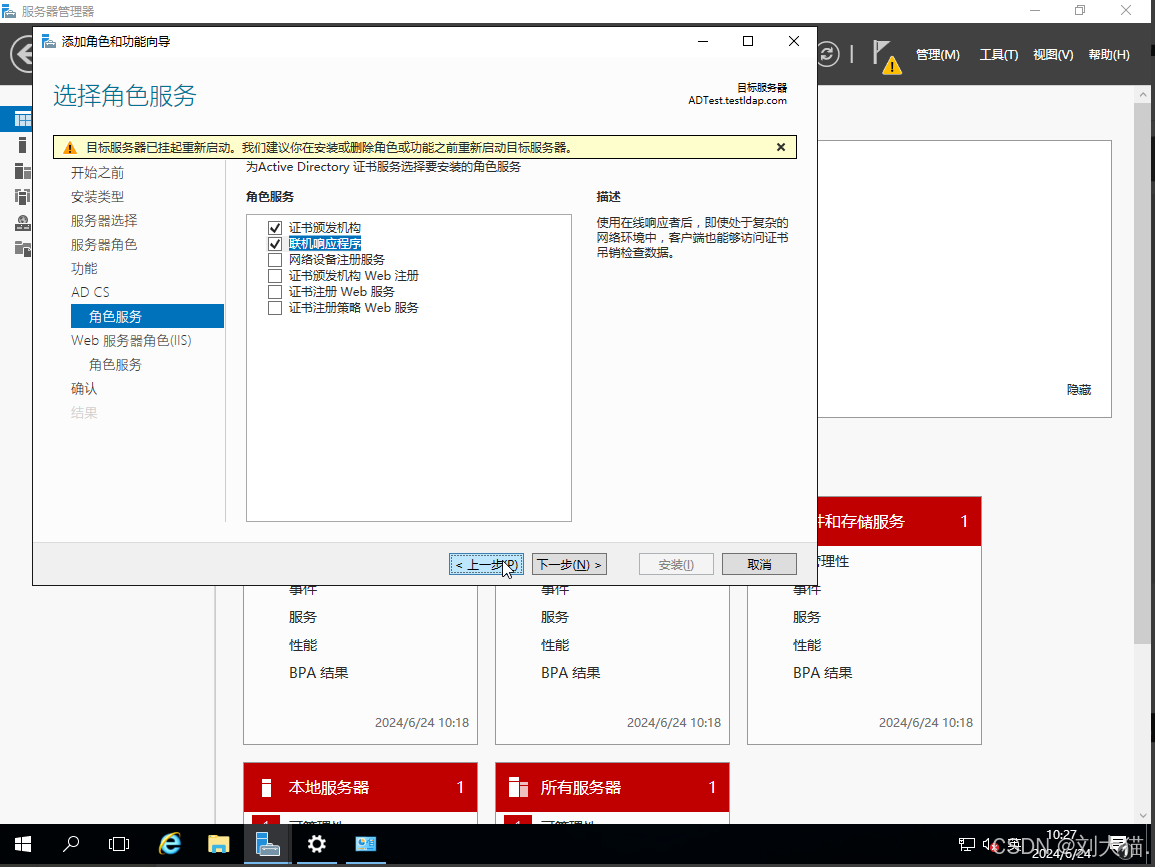
Task: Uncheck 联机响应程序 role service
Action: pos(275,244)
